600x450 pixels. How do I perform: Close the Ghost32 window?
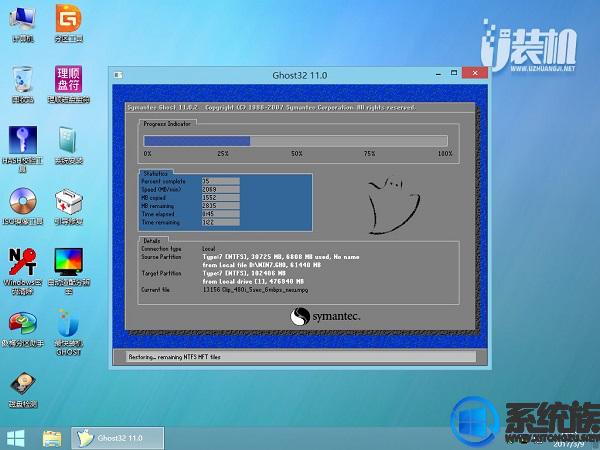(x=475, y=73)
